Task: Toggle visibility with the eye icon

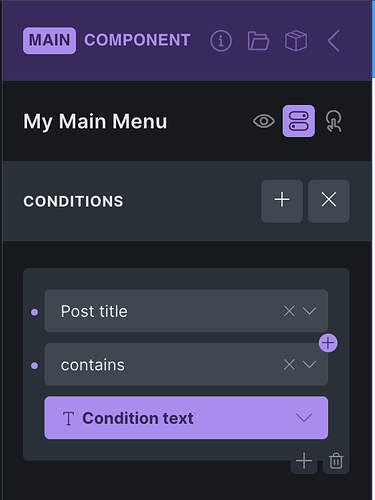Action: pos(264,121)
